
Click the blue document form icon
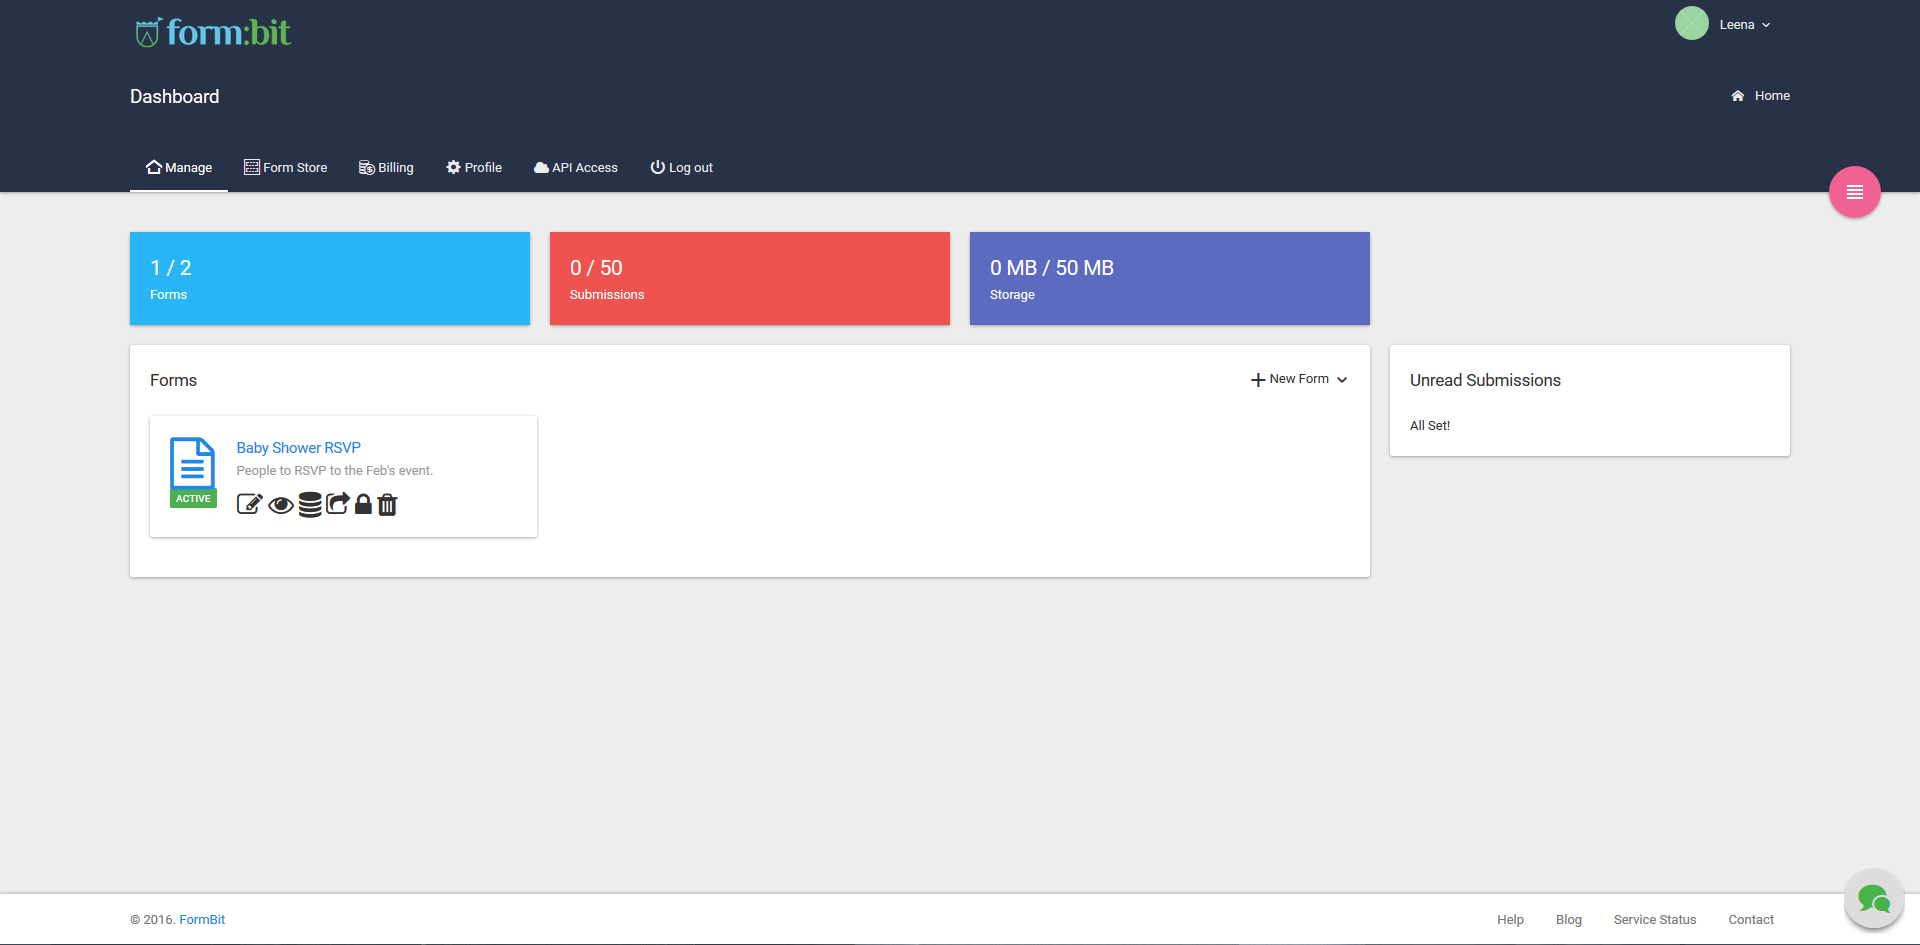192,463
